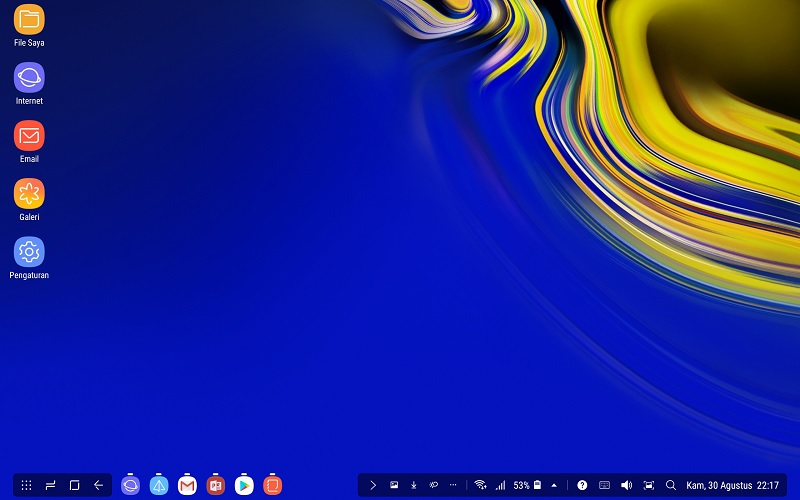Image resolution: width=800 pixels, height=500 pixels.
Task: Toggle the Wi-Fi status icon
Action: coord(480,485)
